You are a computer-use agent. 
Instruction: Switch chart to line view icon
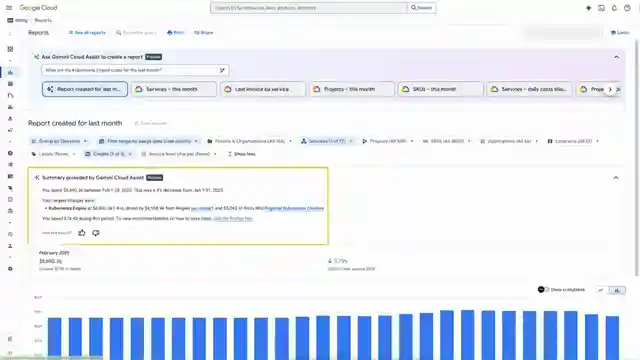point(600,290)
